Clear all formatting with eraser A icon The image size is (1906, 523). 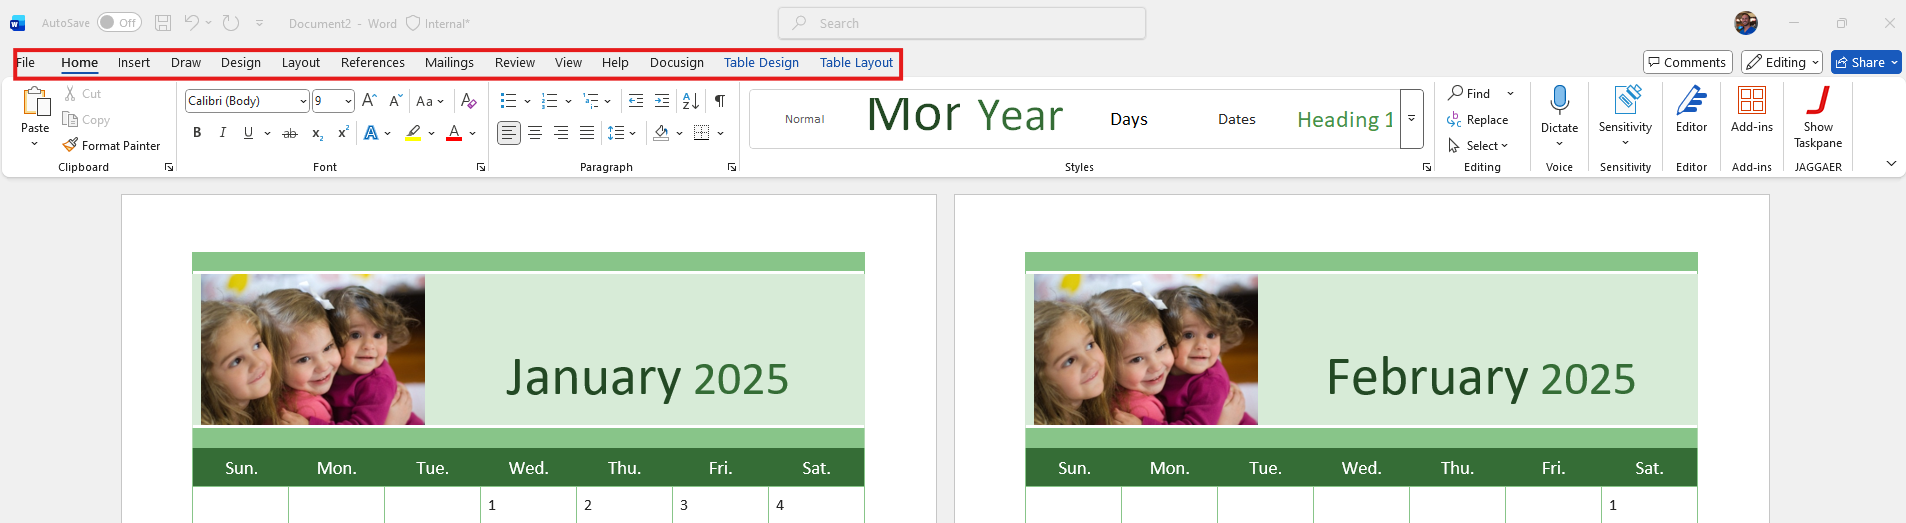pyautogui.click(x=468, y=100)
